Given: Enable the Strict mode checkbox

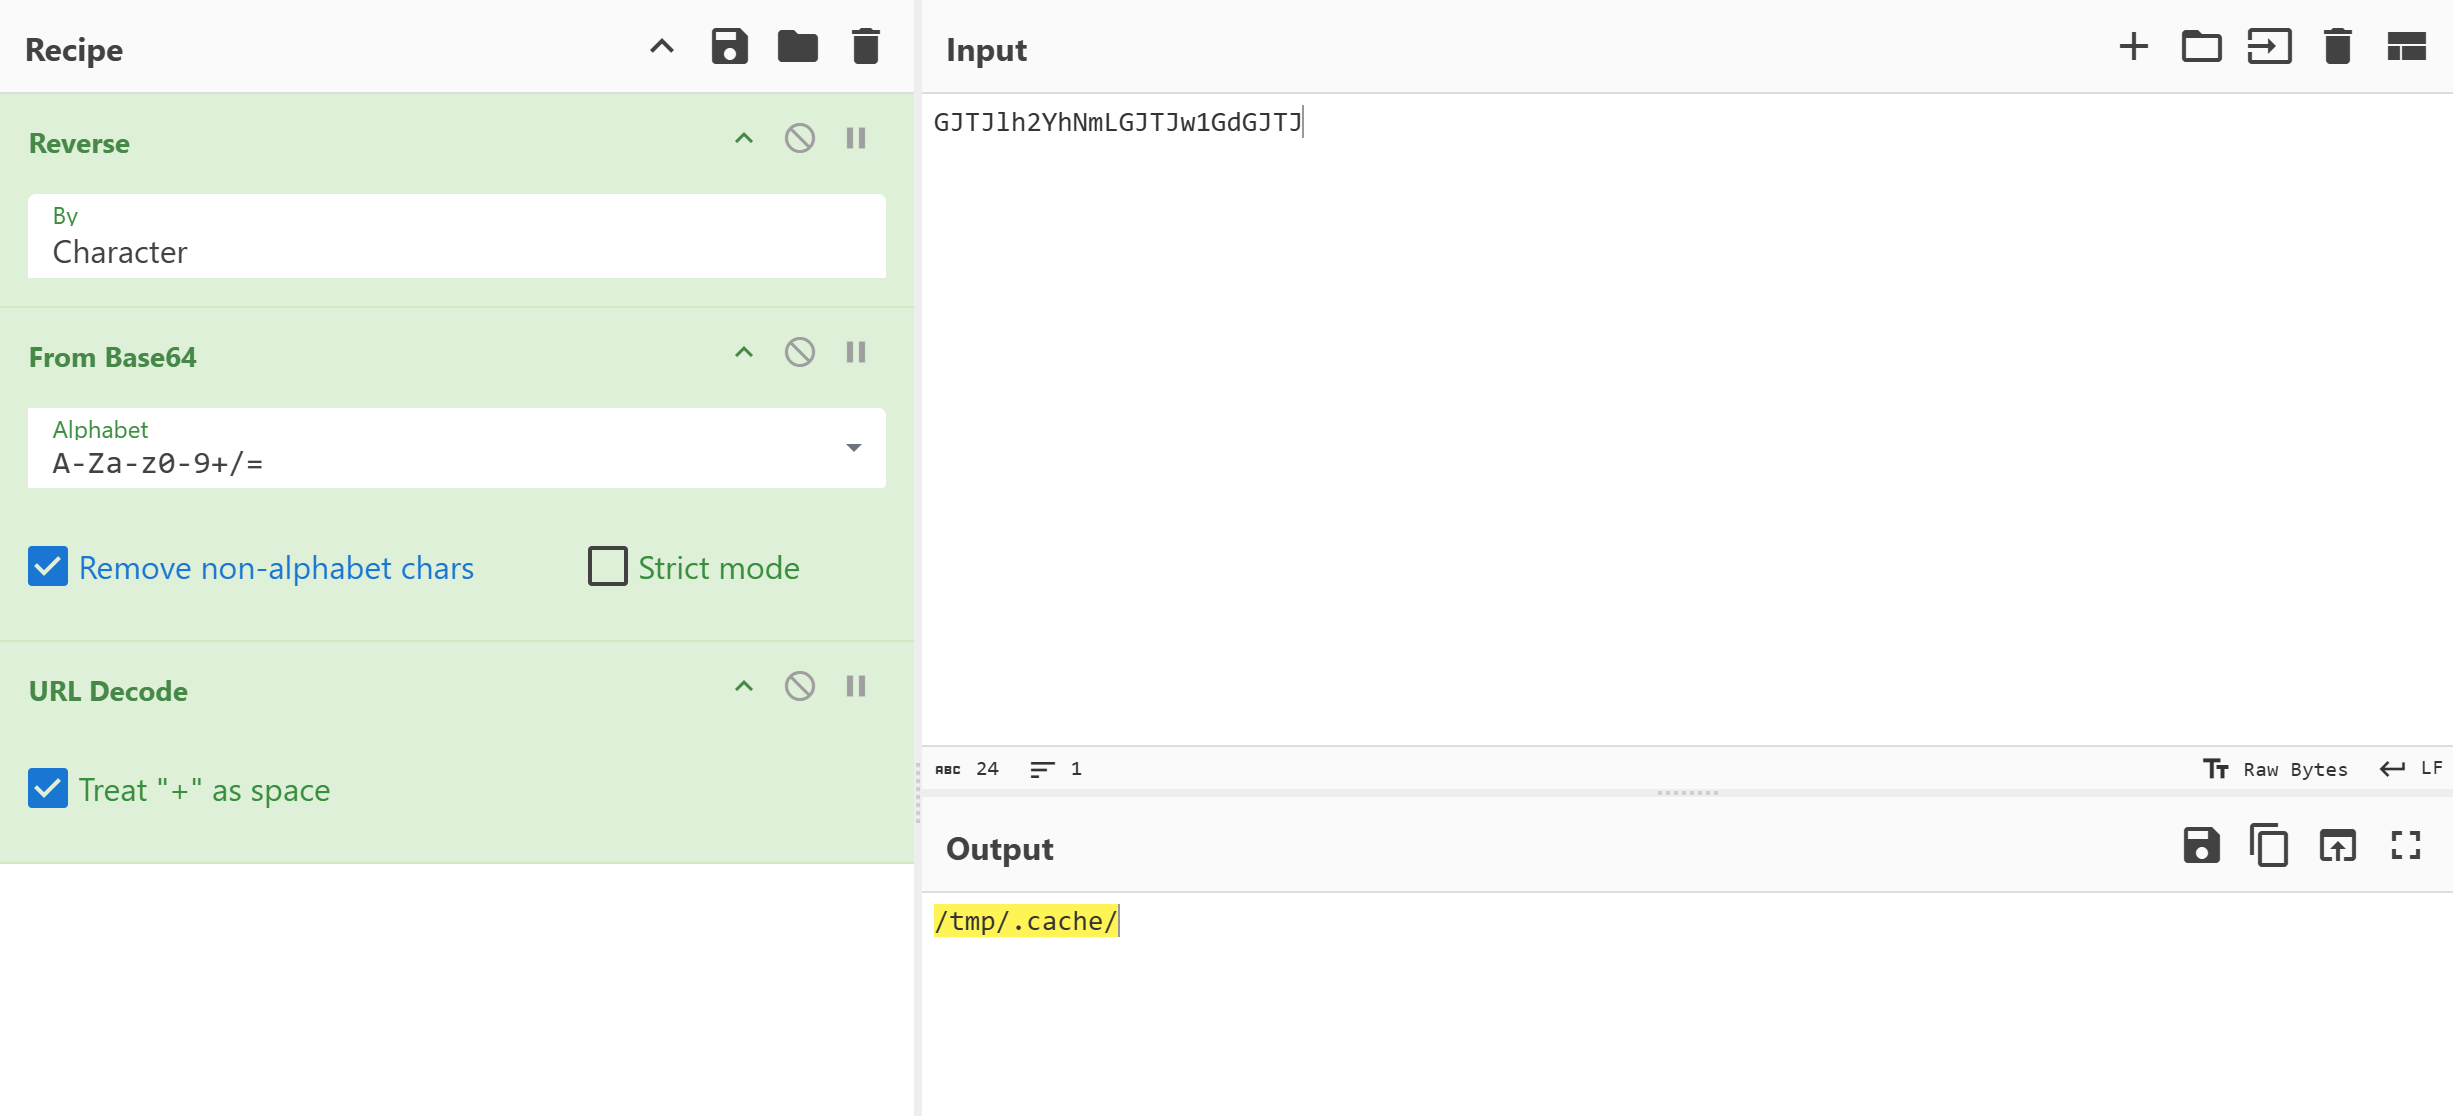Looking at the screenshot, I should (607, 567).
